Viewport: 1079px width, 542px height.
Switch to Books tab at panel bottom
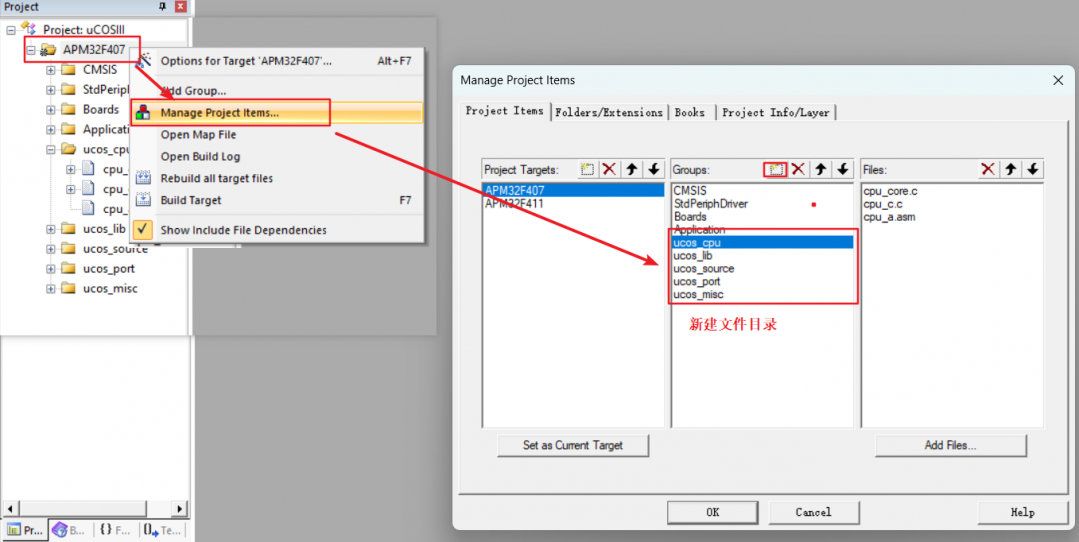pos(68,530)
